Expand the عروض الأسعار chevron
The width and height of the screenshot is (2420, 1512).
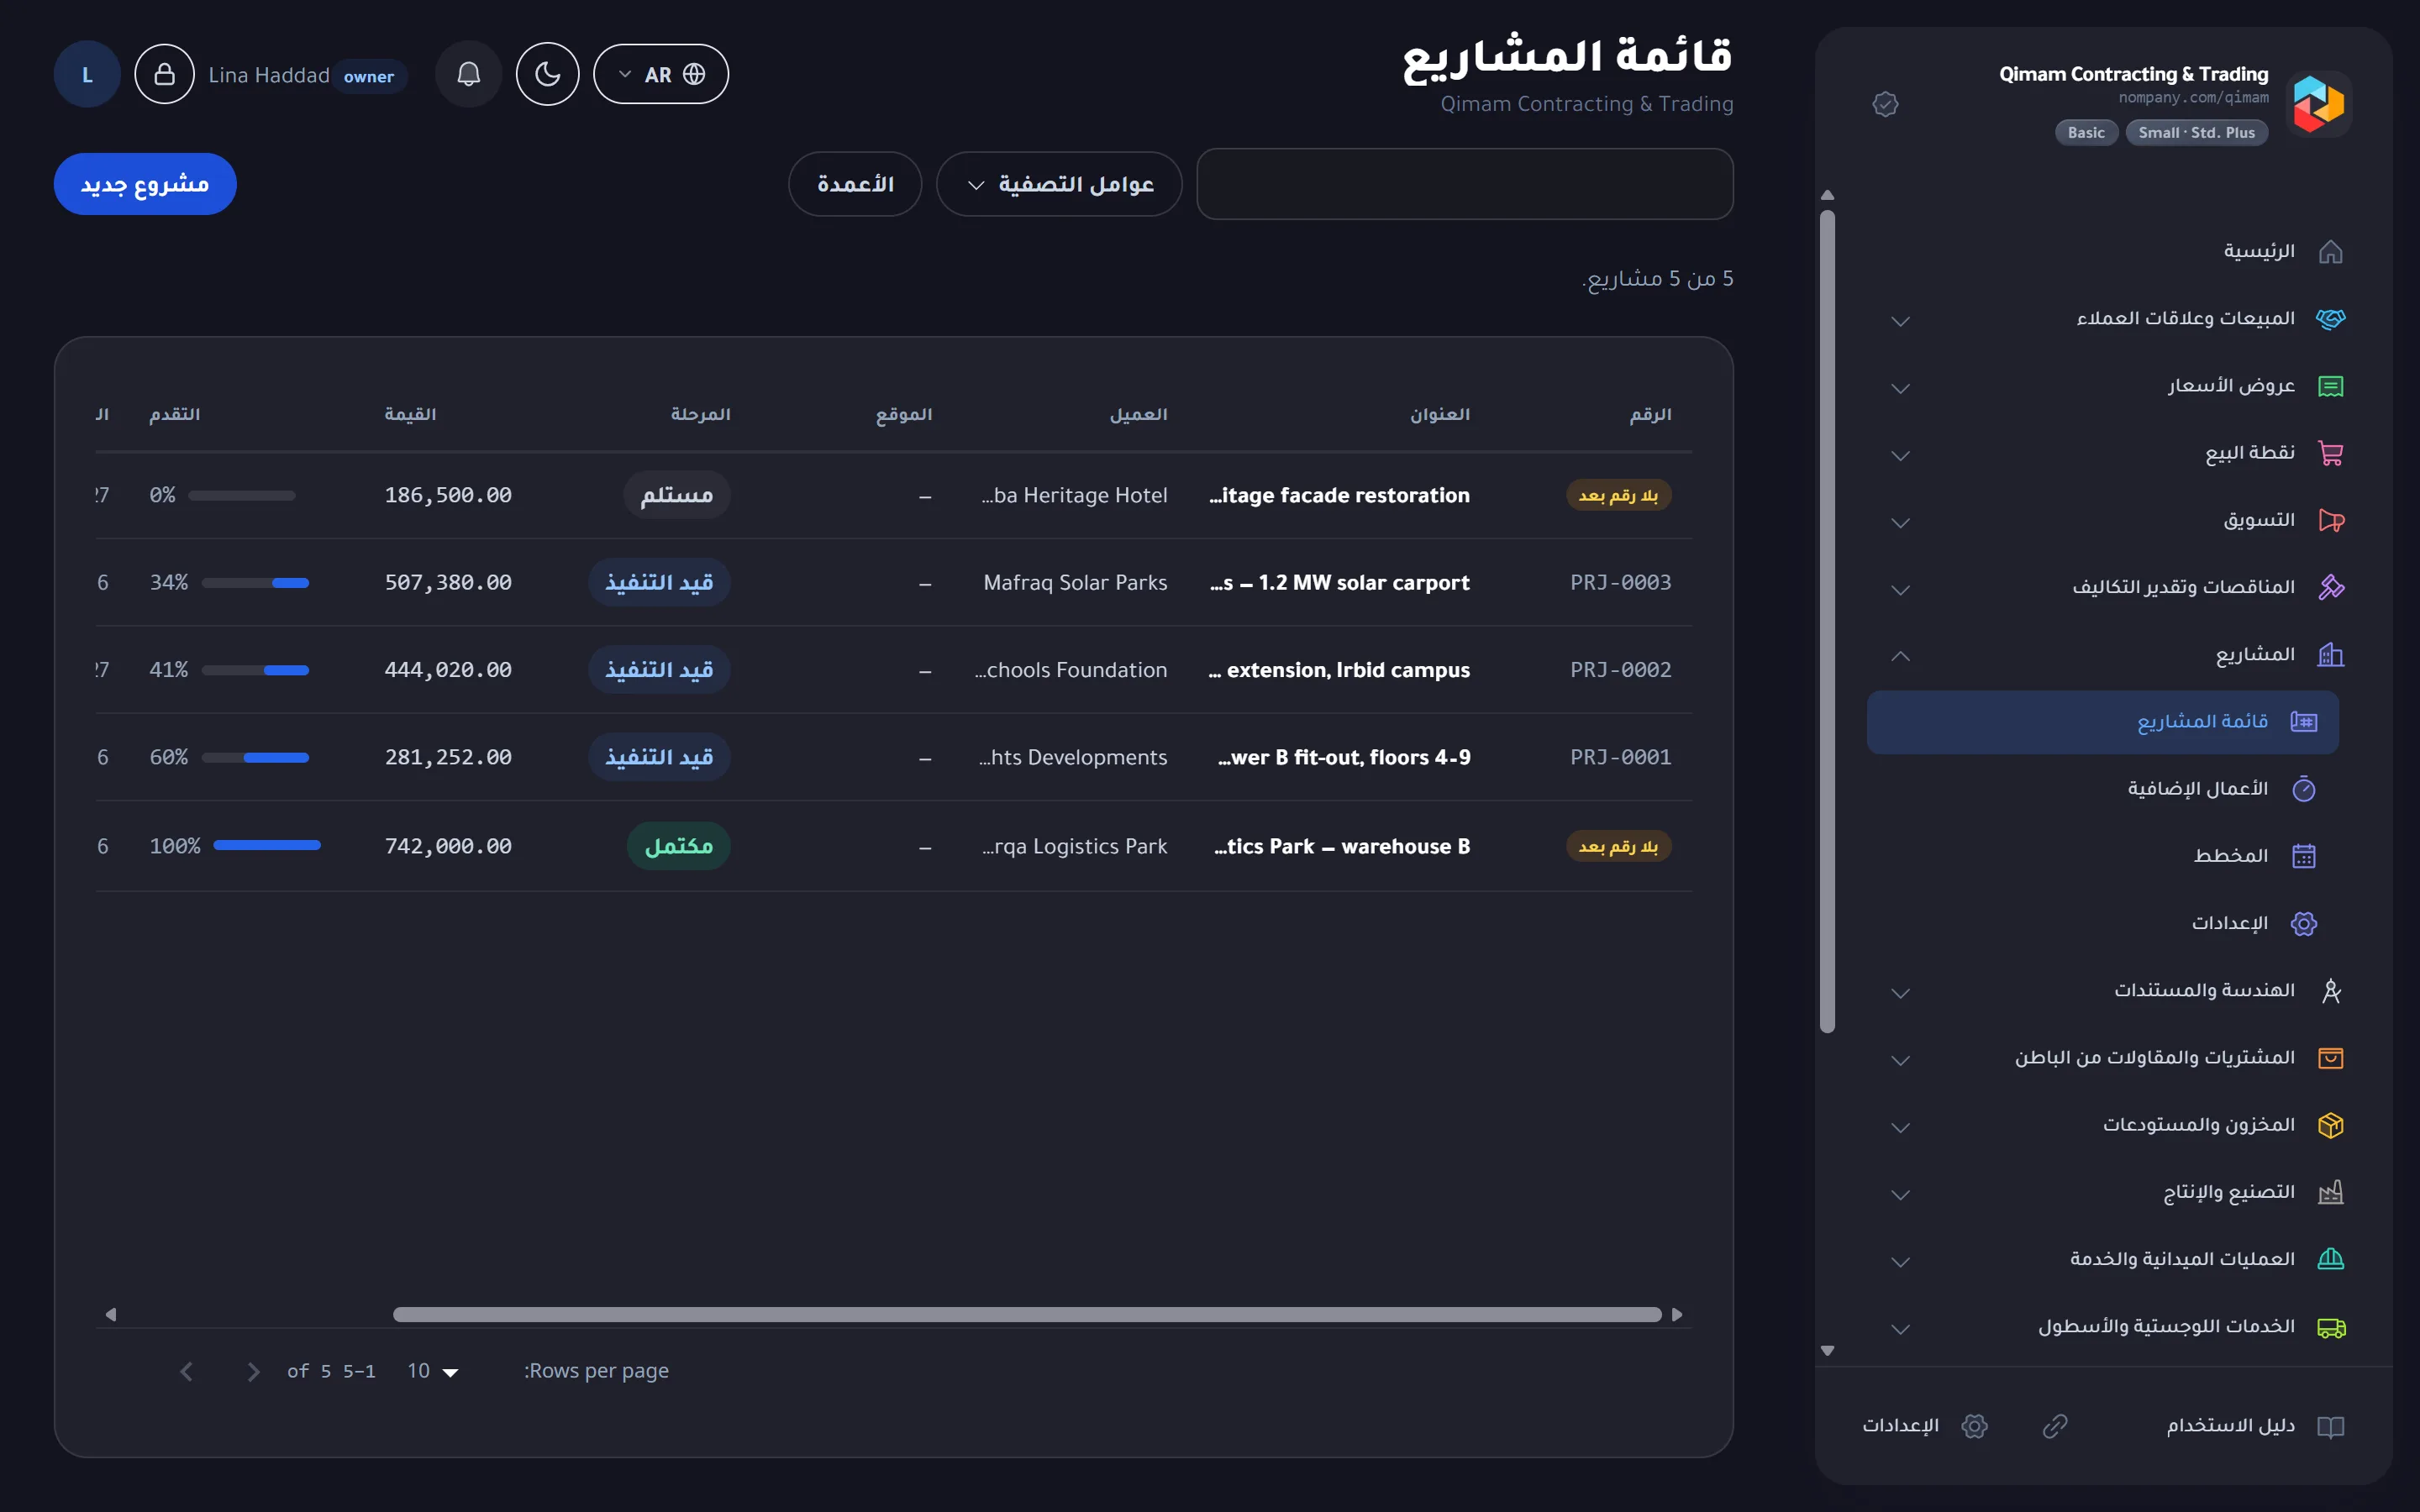pyautogui.click(x=1901, y=388)
